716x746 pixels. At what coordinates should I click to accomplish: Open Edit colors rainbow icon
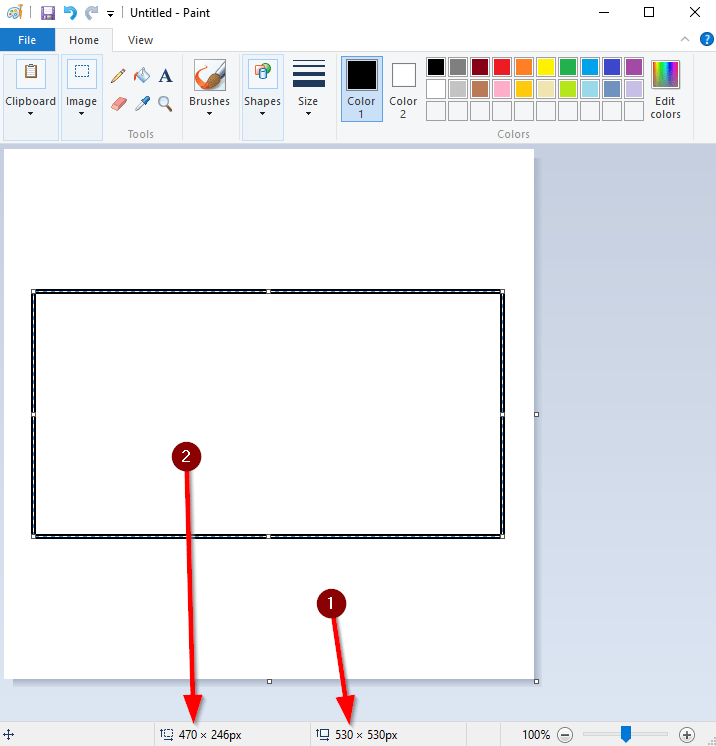click(665, 75)
